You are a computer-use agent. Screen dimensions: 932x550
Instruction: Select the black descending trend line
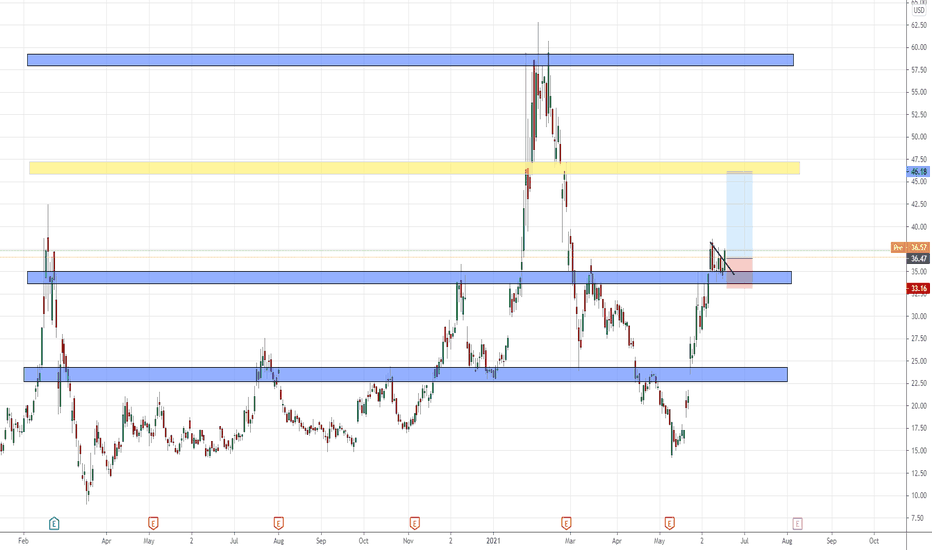pos(722,258)
